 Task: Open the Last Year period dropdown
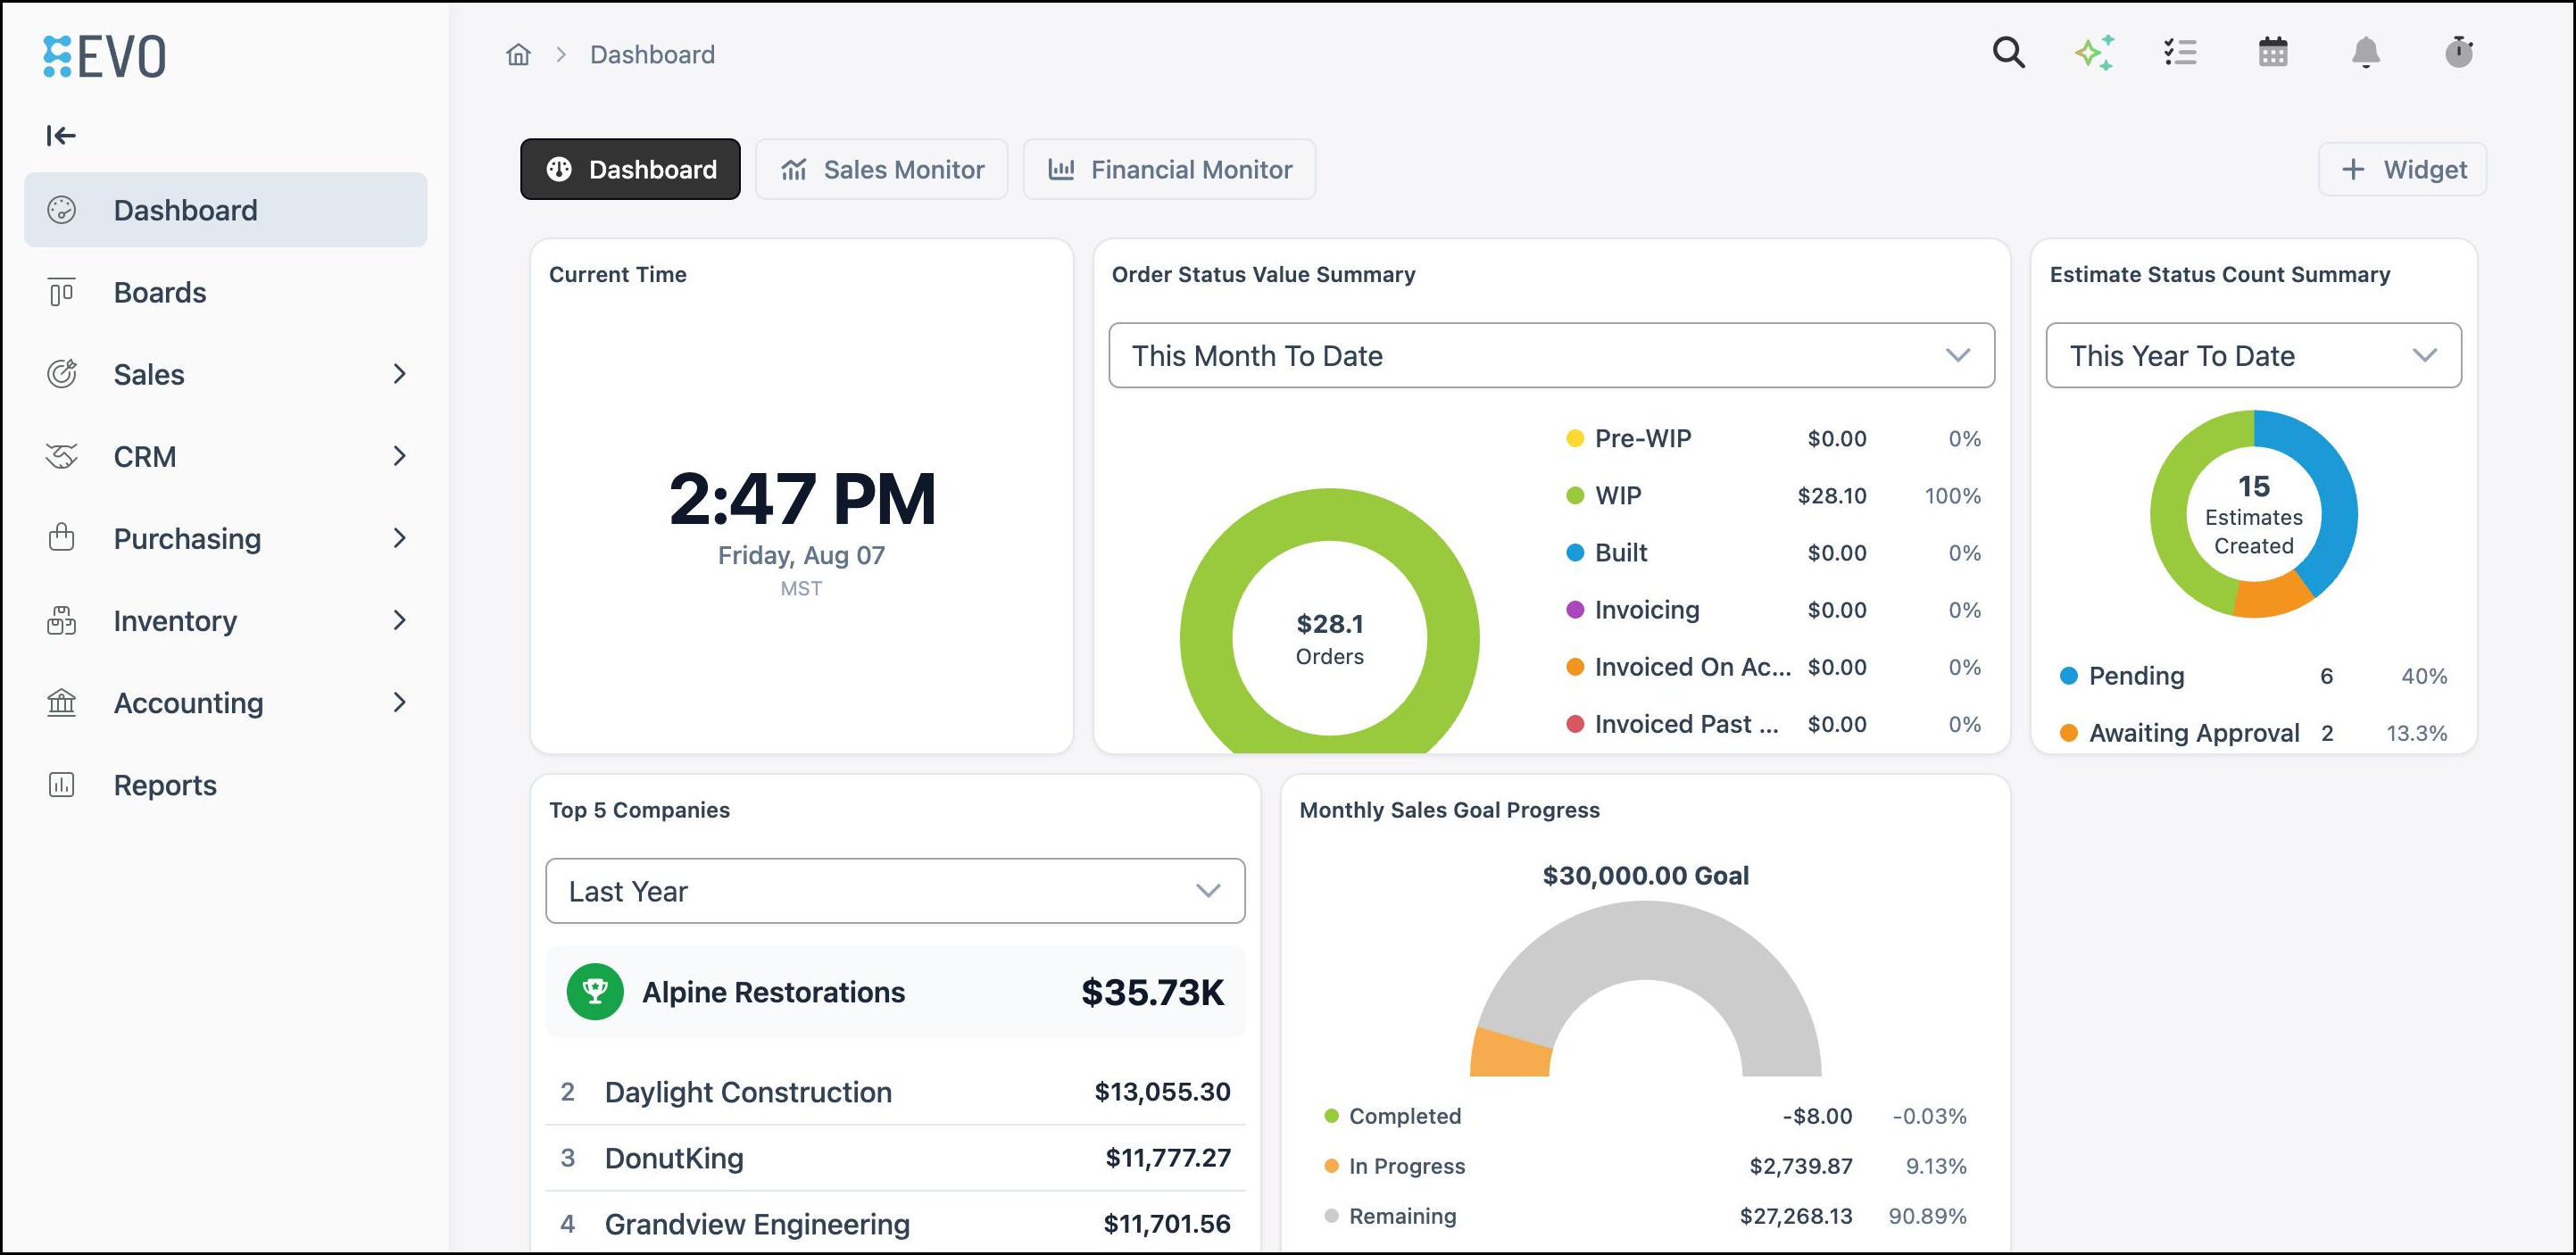895,891
